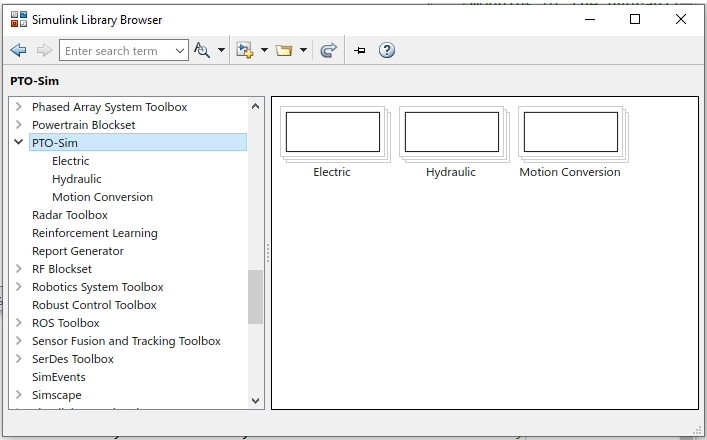The width and height of the screenshot is (707, 440).
Task: Collapse the PTO-Sim tree node
Action: click(18, 142)
